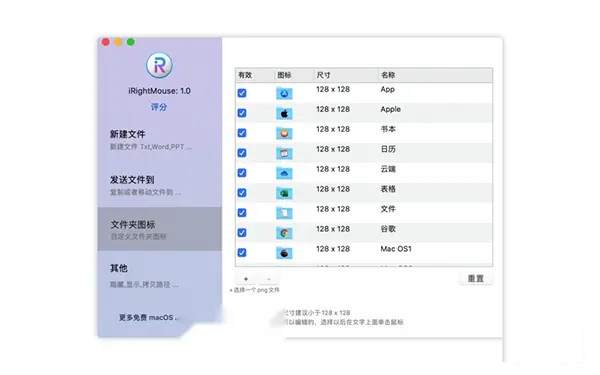This screenshot has height=375, width=600.
Task: Click the 评分 rating link
Action: point(159,107)
